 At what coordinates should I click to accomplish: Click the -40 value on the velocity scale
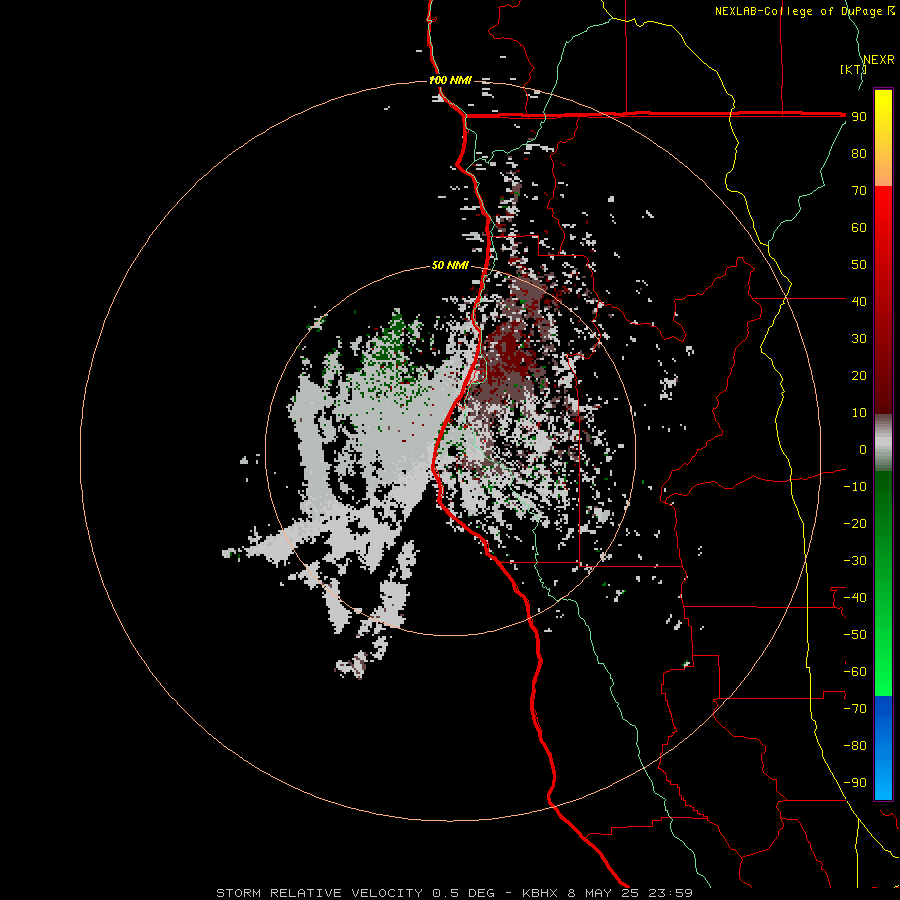(855, 598)
